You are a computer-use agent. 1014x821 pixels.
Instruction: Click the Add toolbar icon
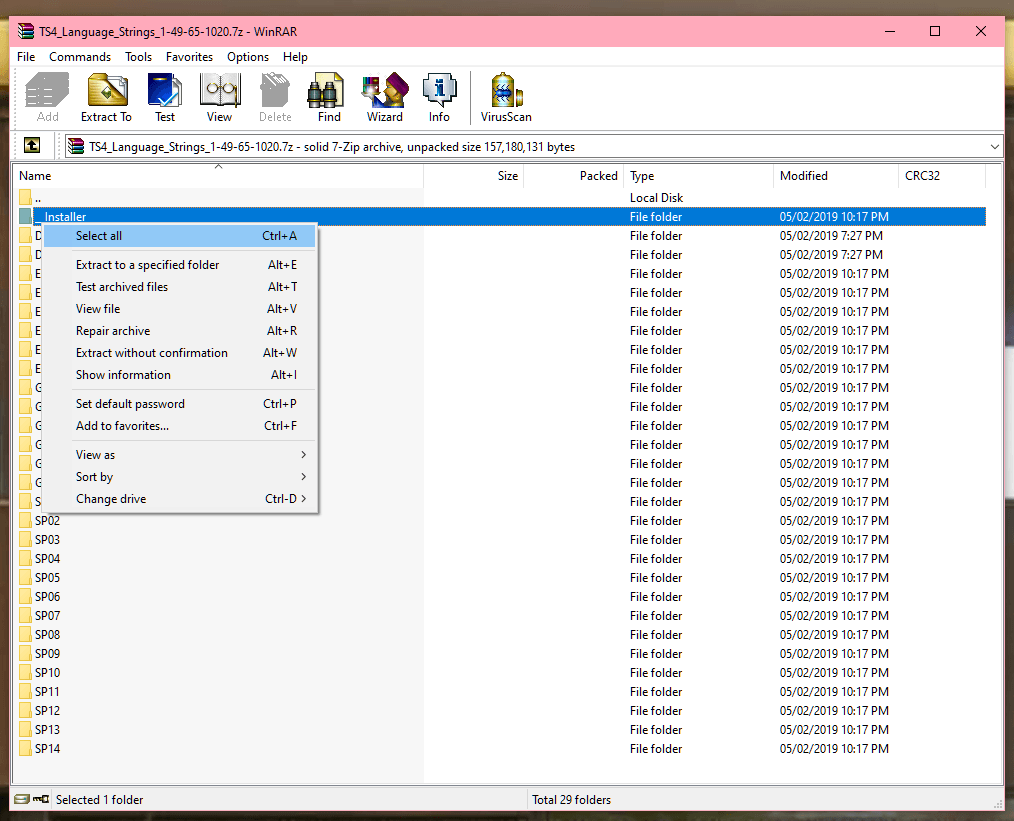47,98
